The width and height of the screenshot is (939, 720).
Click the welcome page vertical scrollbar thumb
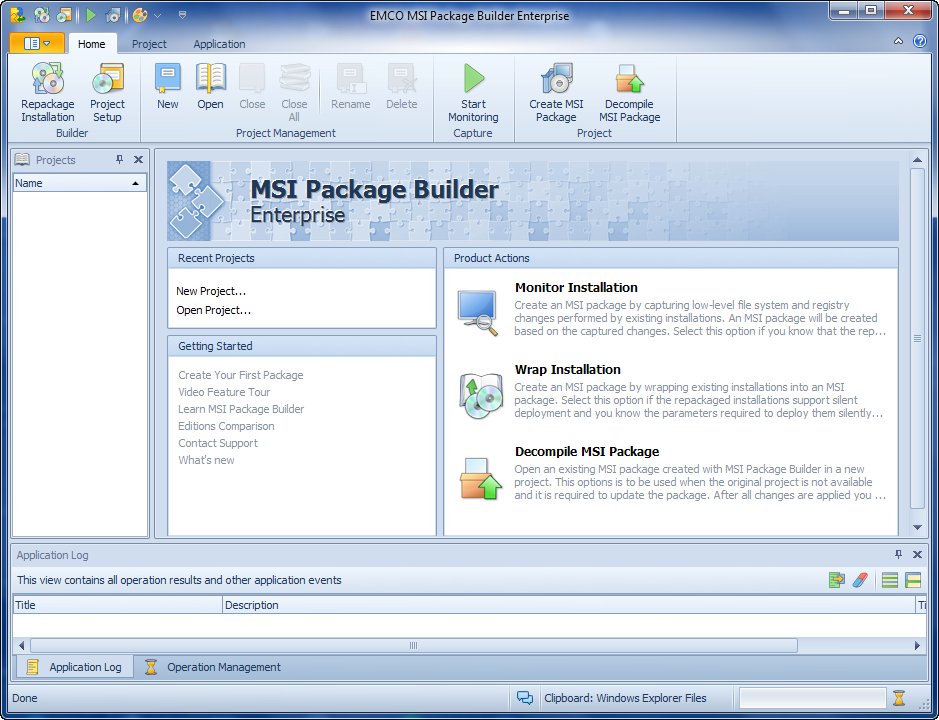point(917,338)
